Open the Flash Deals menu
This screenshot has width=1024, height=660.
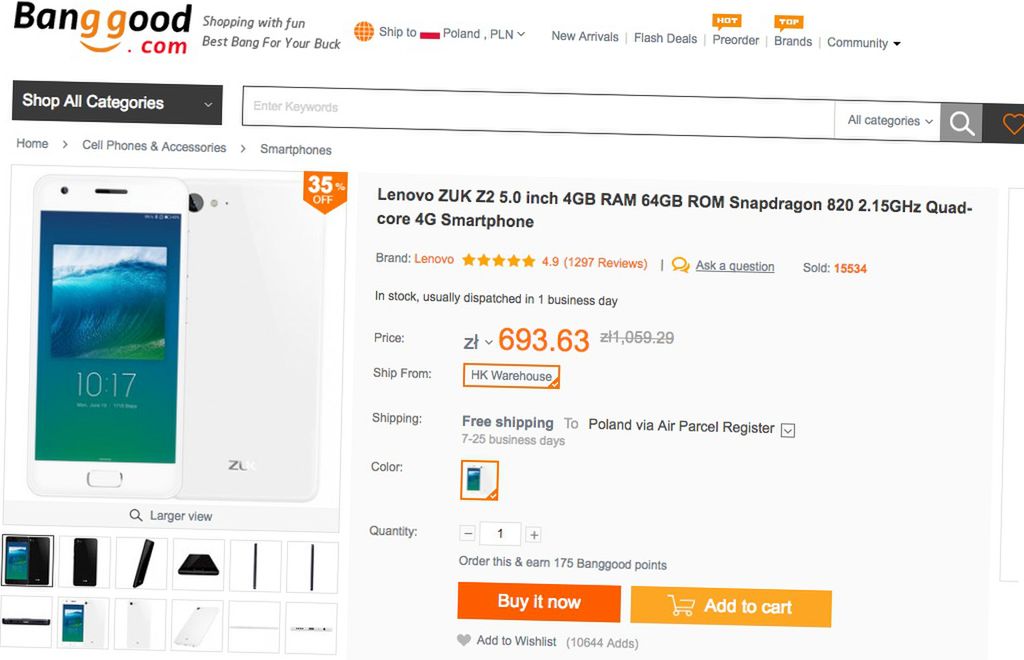click(x=664, y=38)
